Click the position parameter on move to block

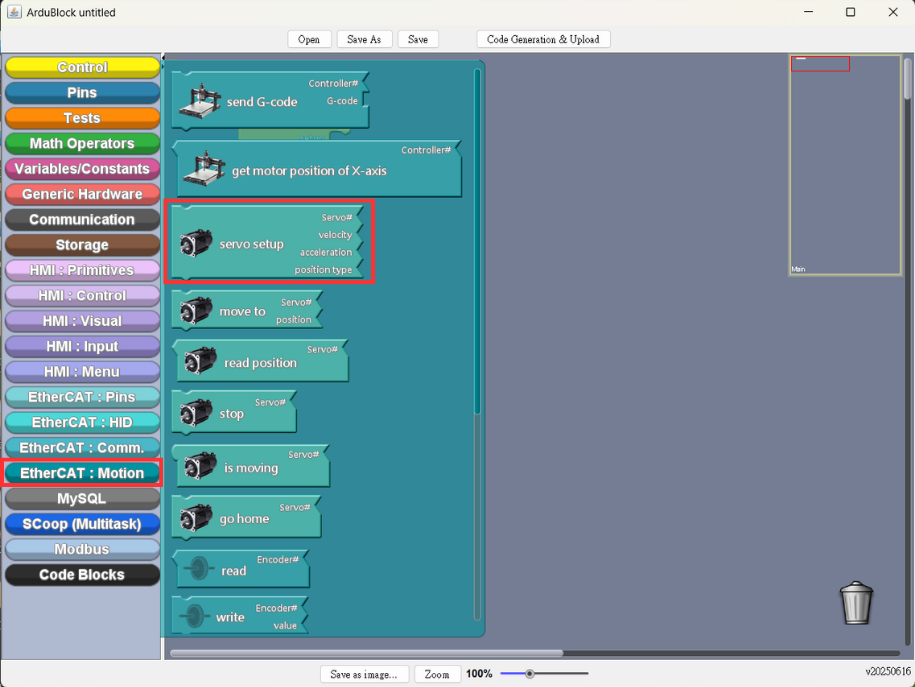(294, 319)
